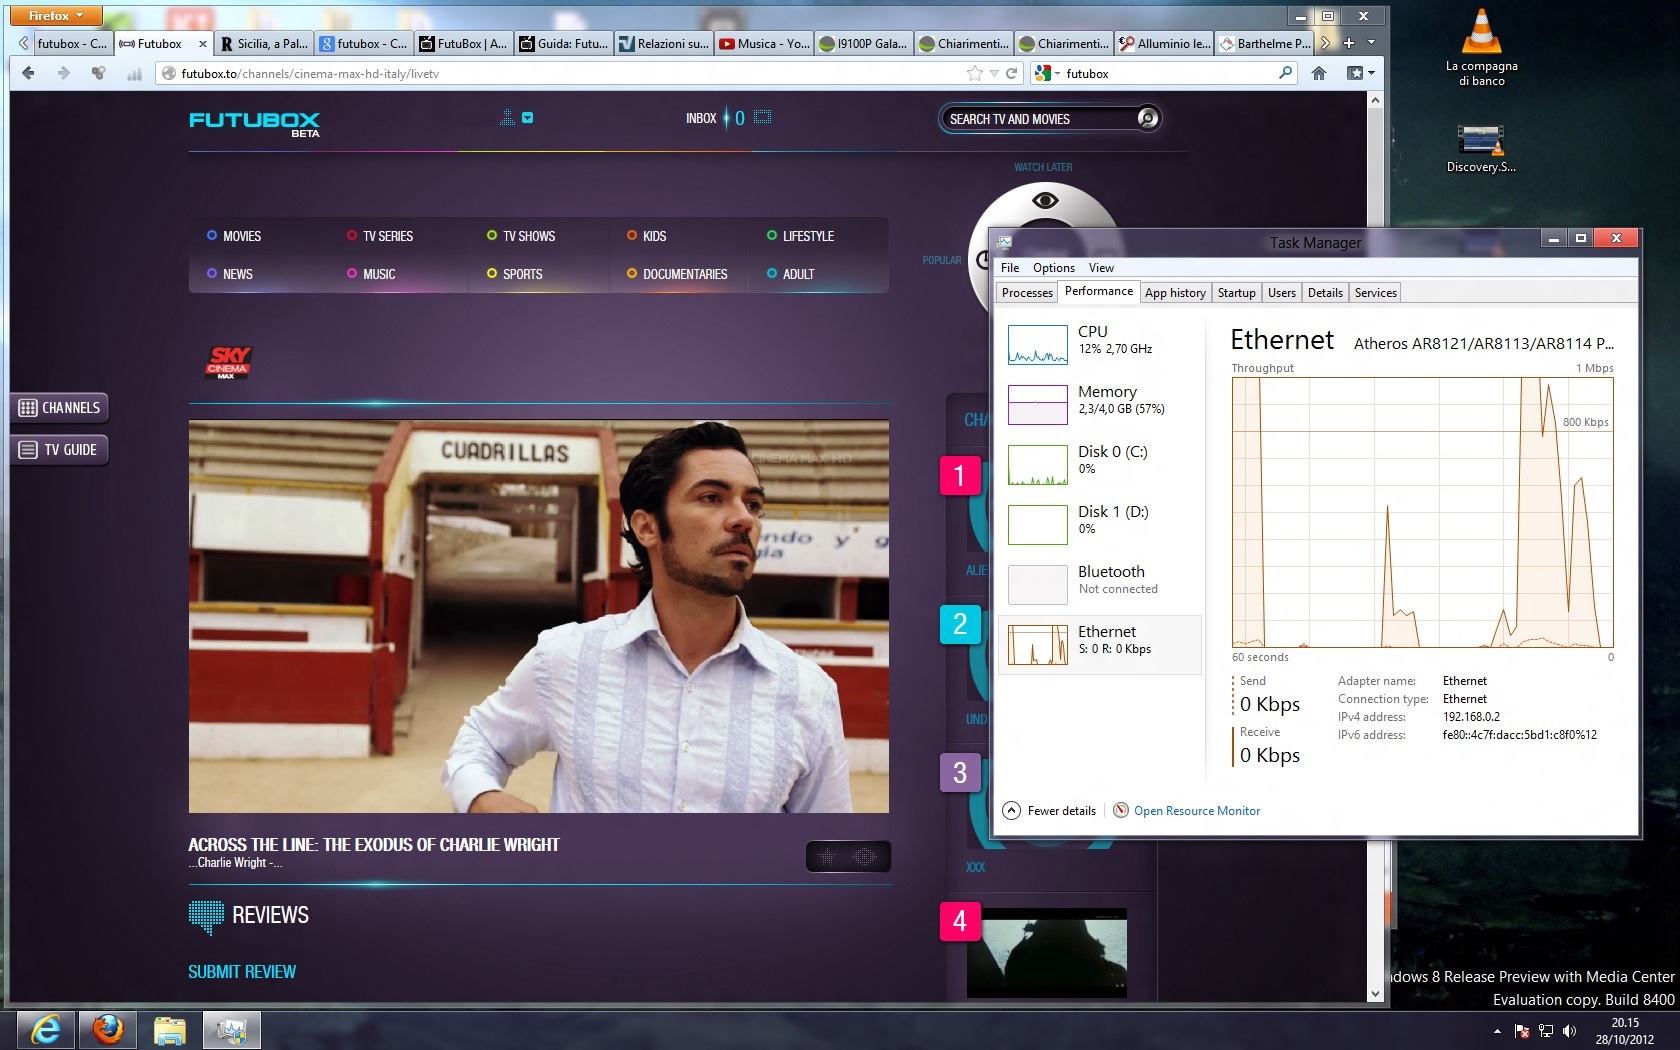The image size is (1680, 1050).
Task: Select CPU performance graph item
Action: (x=1100, y=343)
